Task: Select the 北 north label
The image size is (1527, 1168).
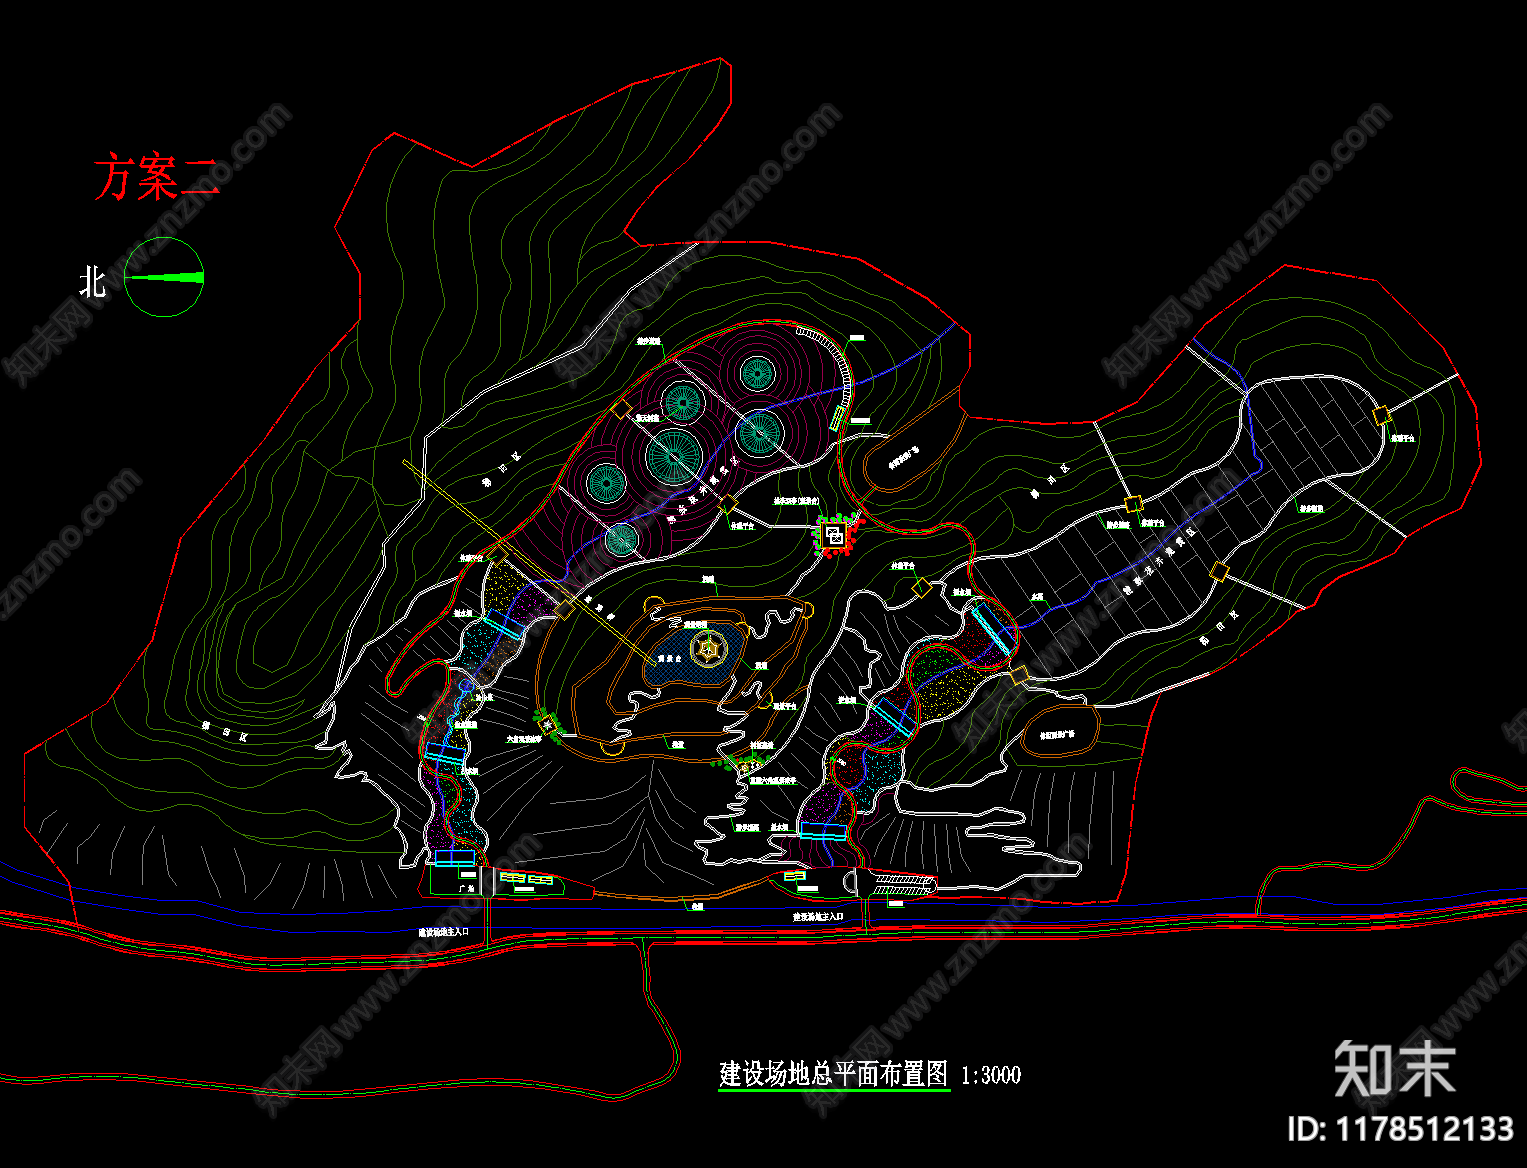Action: [92, 281]
